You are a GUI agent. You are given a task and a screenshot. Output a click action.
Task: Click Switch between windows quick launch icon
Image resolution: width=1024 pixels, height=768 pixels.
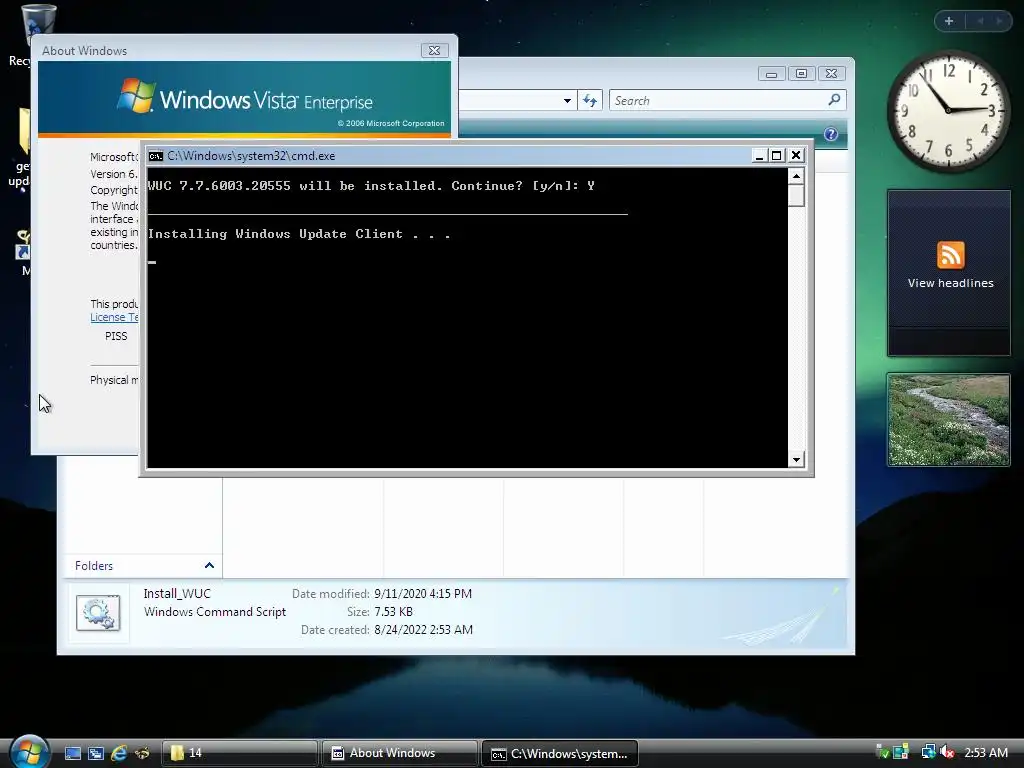click(96, 753)
